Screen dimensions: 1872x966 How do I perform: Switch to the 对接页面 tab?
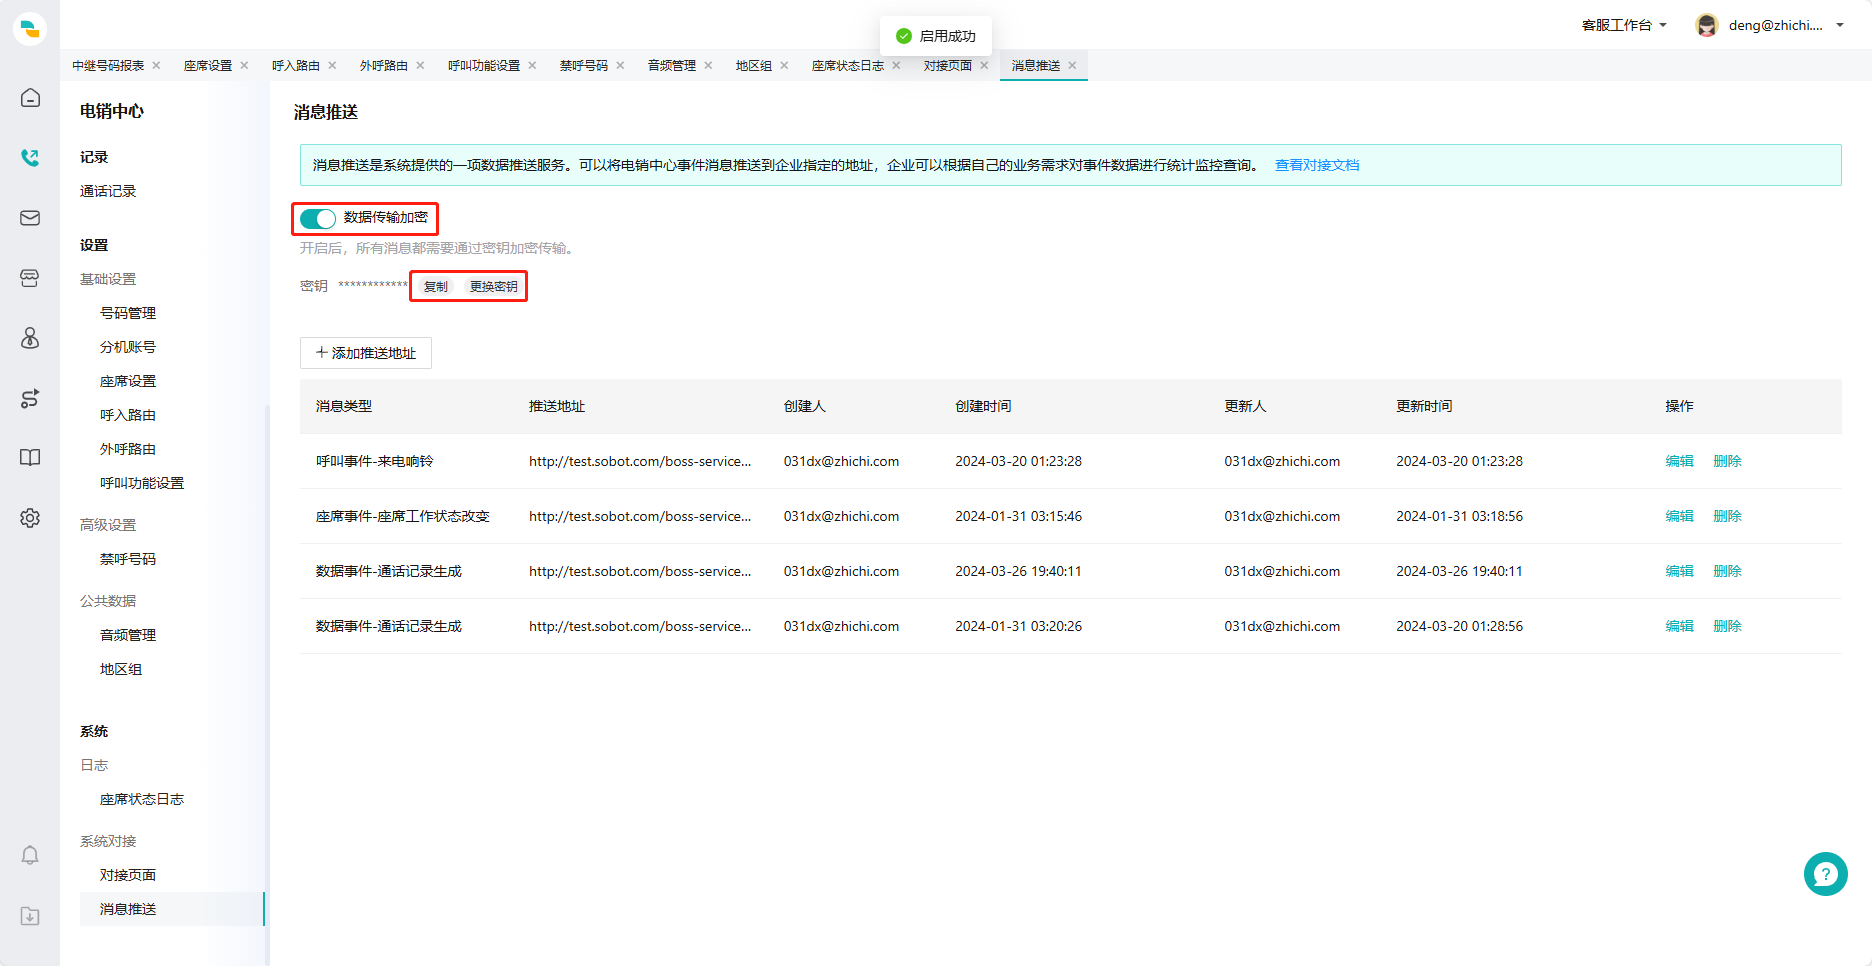(x=948, y=65)
